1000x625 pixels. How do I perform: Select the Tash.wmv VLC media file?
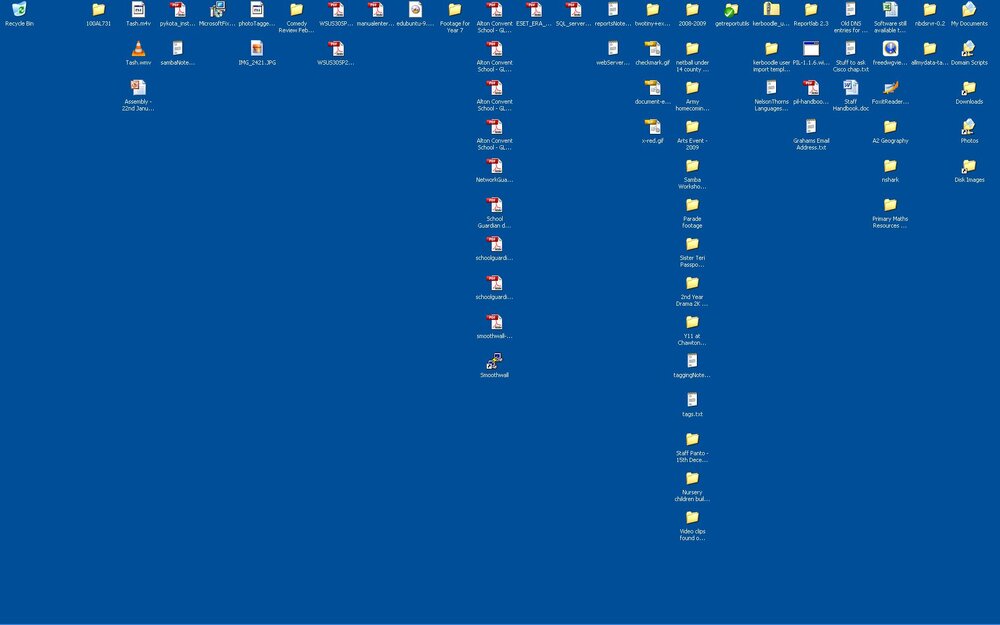pos(138,48)
